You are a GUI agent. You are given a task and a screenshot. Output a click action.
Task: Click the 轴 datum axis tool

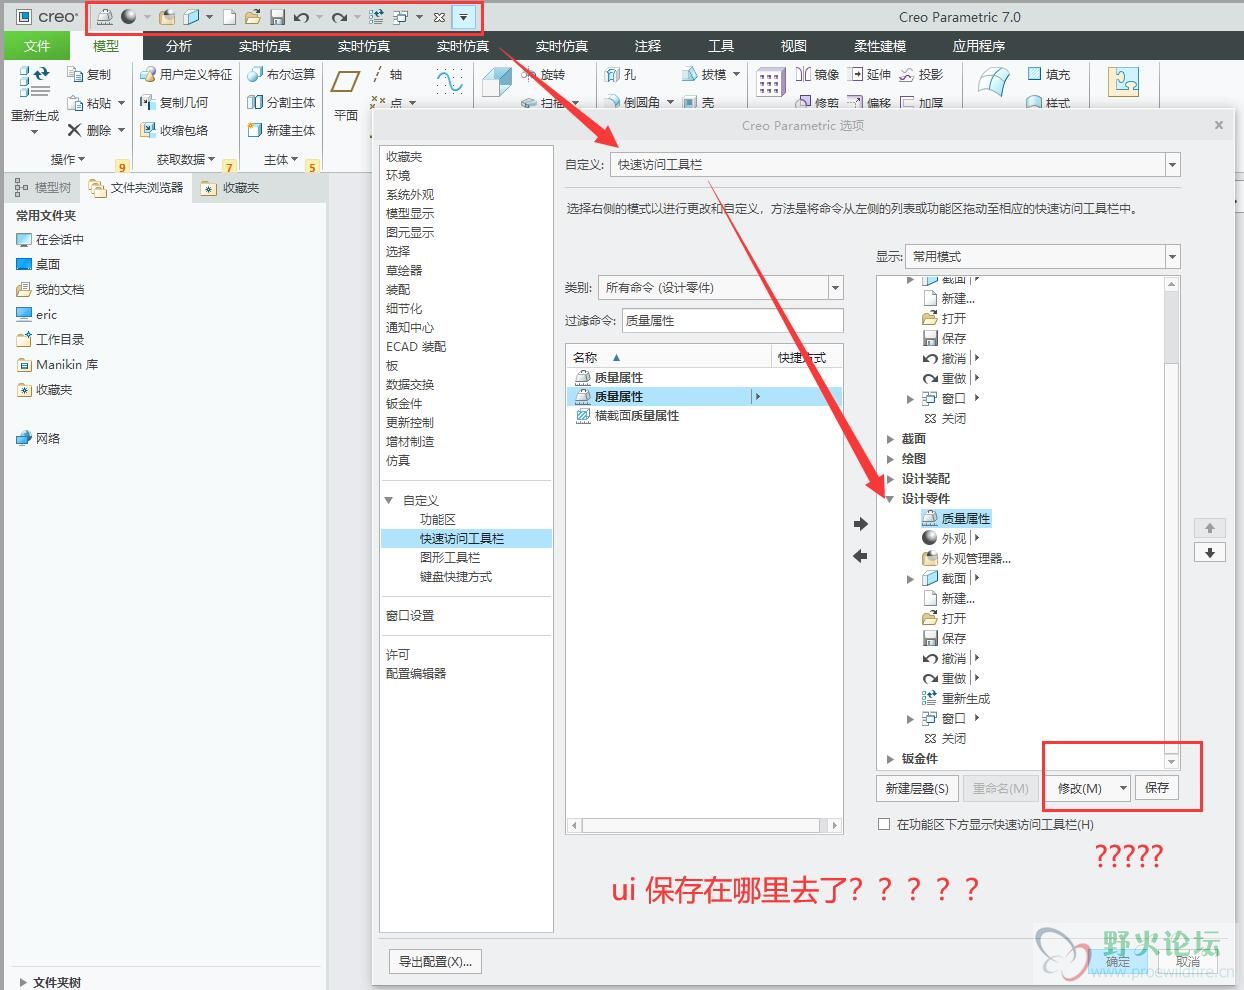[x=386, y=74]
